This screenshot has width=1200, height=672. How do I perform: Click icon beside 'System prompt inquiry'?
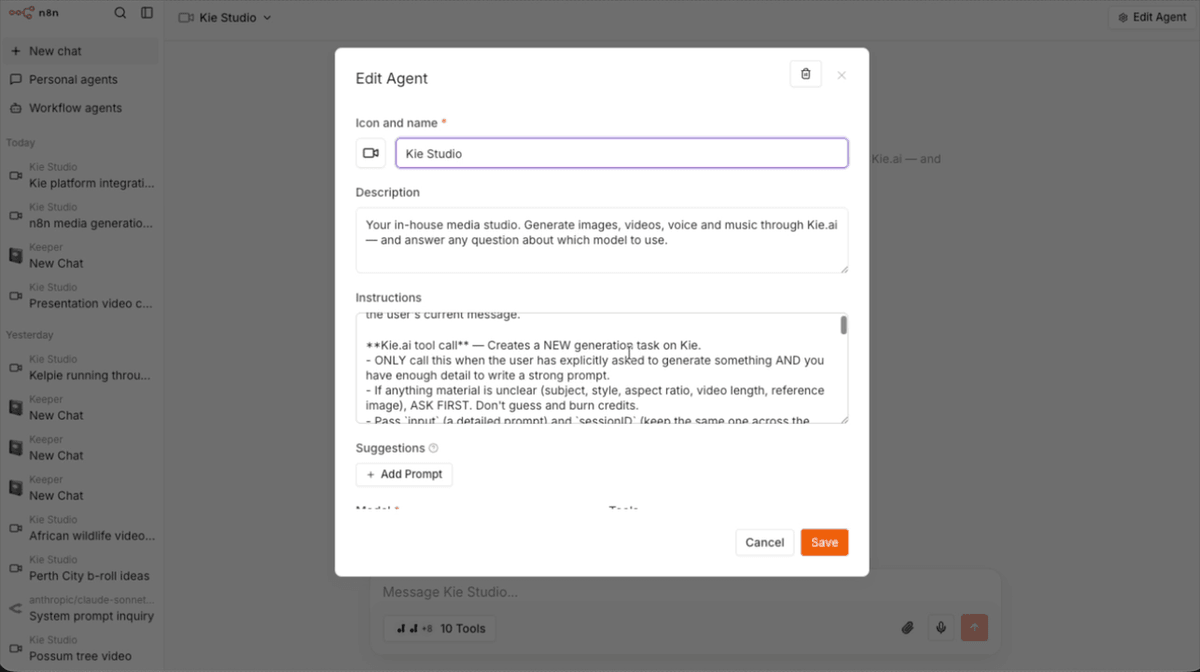point(15,608)
